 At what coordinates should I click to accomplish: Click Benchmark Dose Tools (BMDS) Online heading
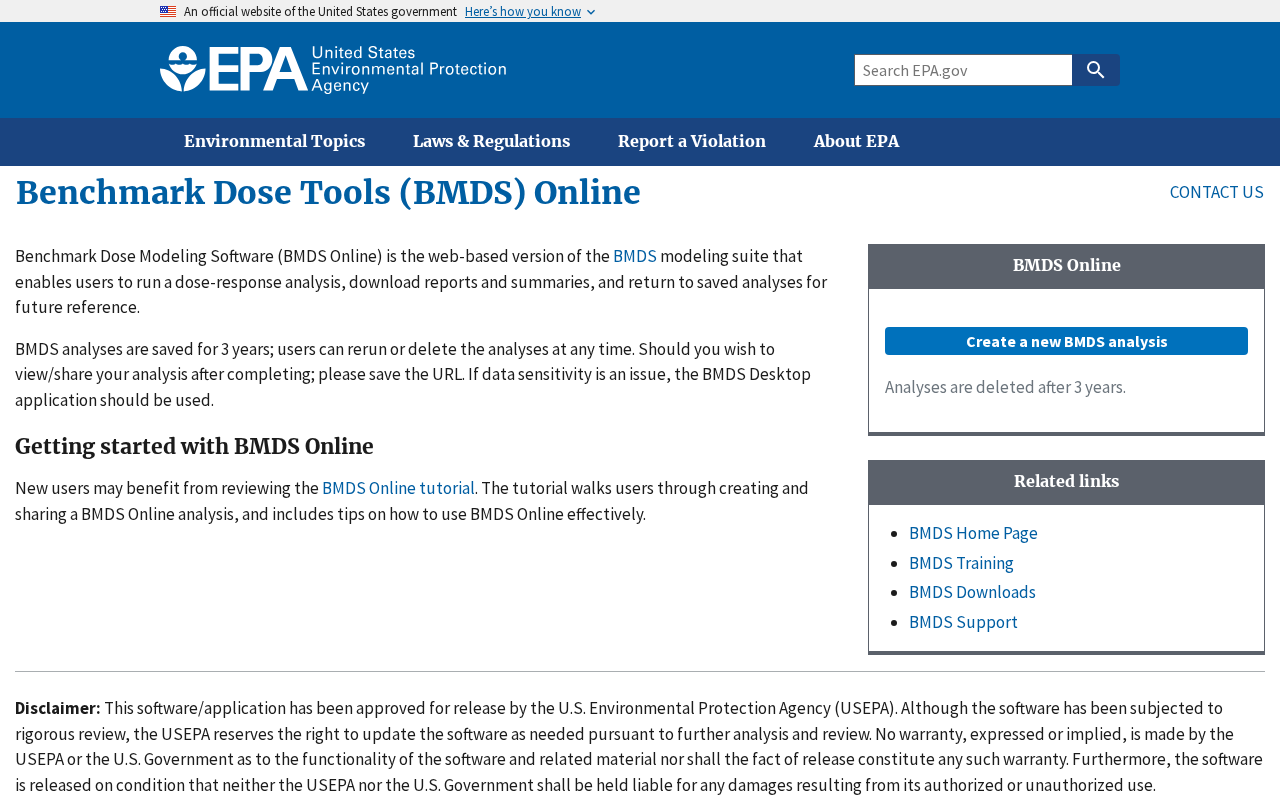328,193
